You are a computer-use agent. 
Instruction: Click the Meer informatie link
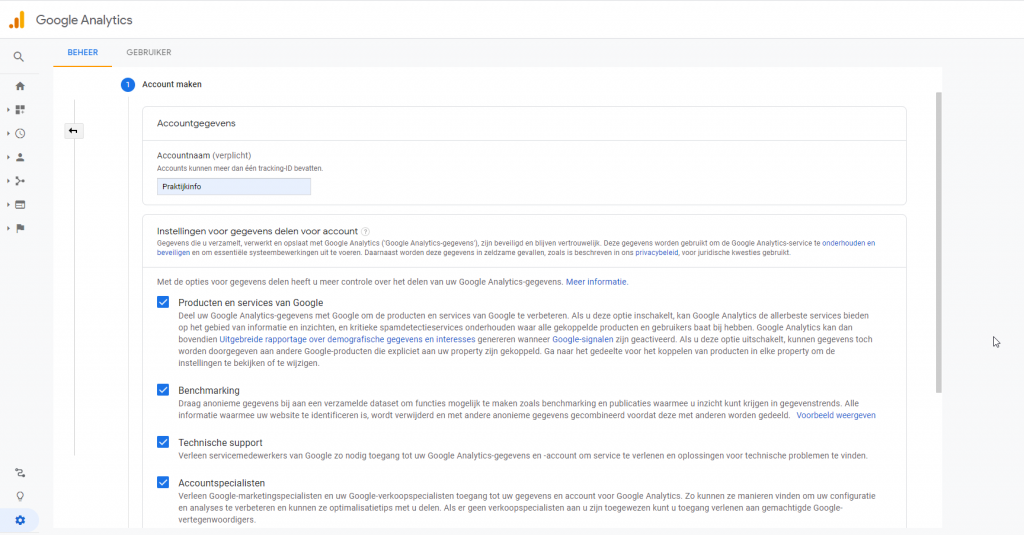coord(596,282)
